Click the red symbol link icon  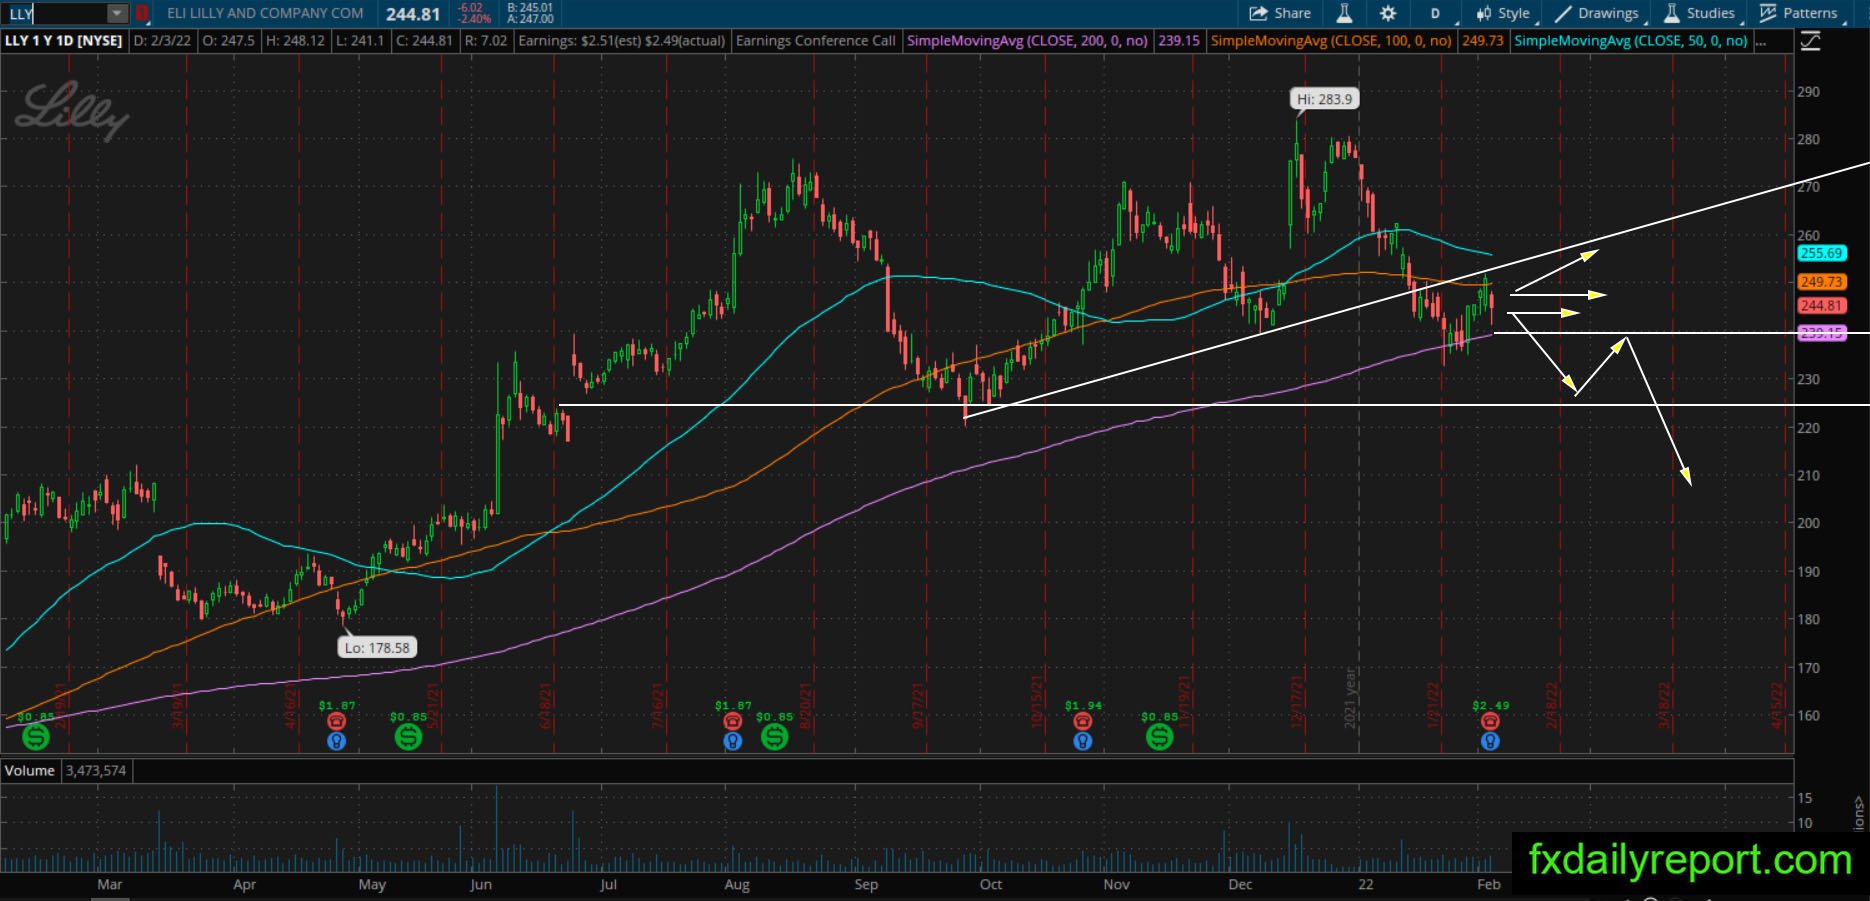coord(142,13)
